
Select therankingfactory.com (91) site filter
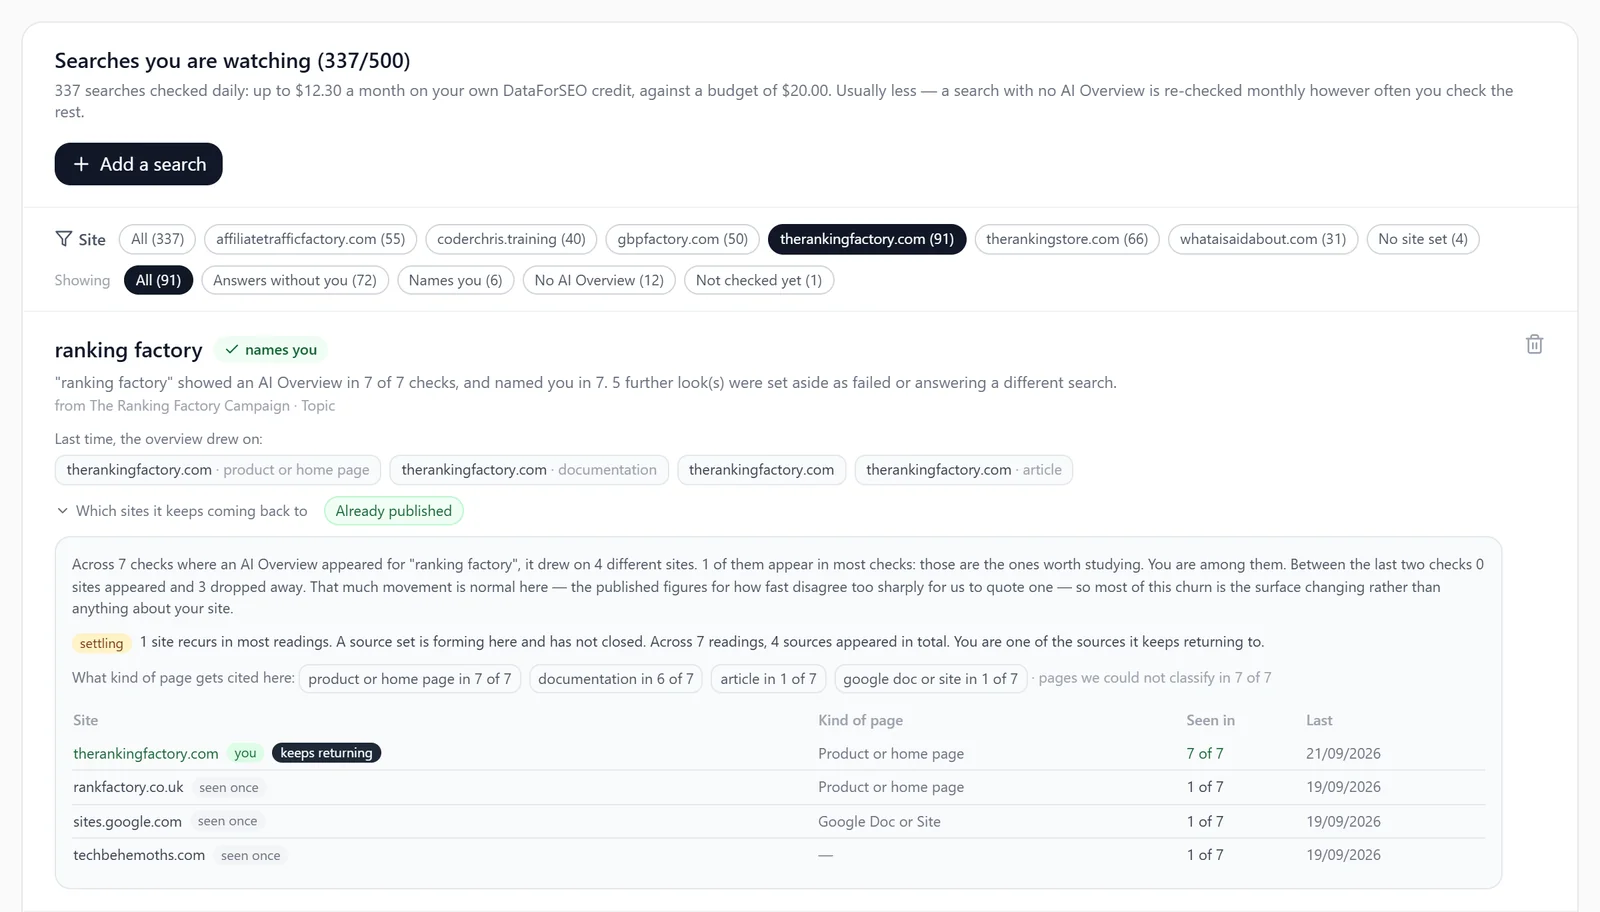[867, 239]
